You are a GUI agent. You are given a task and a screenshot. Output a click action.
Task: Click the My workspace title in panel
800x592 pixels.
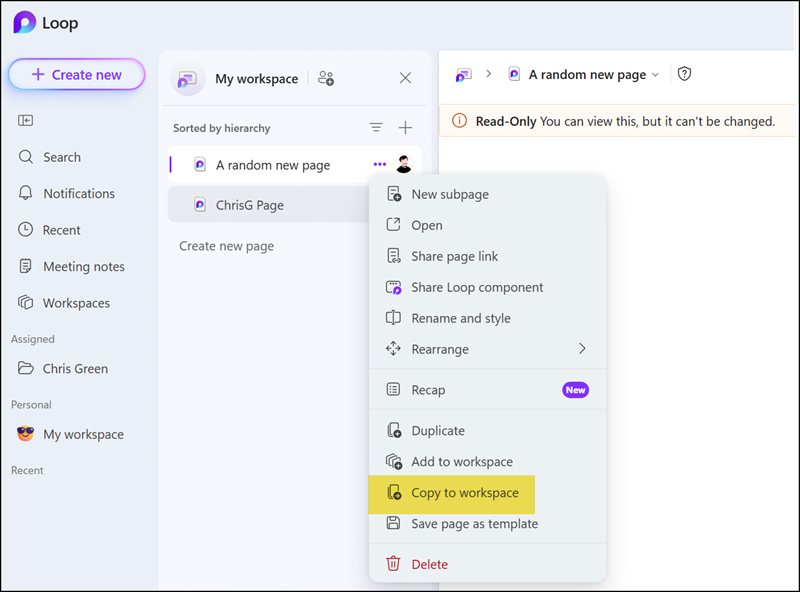click(257, 79)
